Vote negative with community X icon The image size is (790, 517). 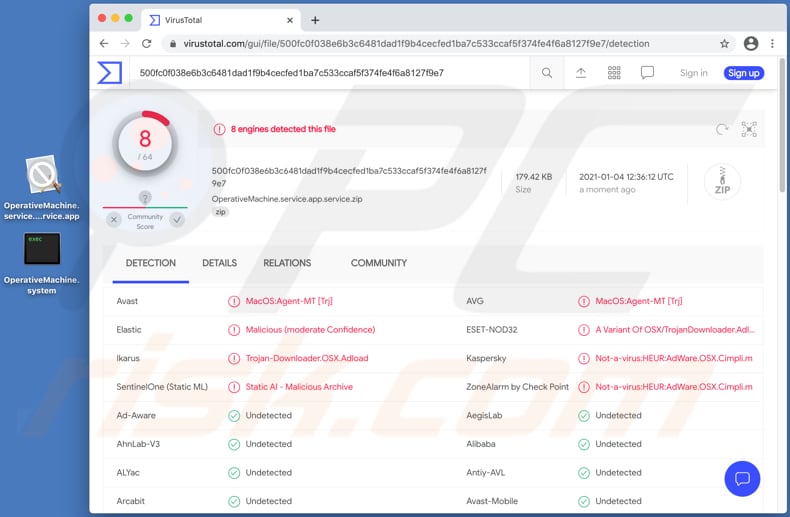tap(114, 220)
